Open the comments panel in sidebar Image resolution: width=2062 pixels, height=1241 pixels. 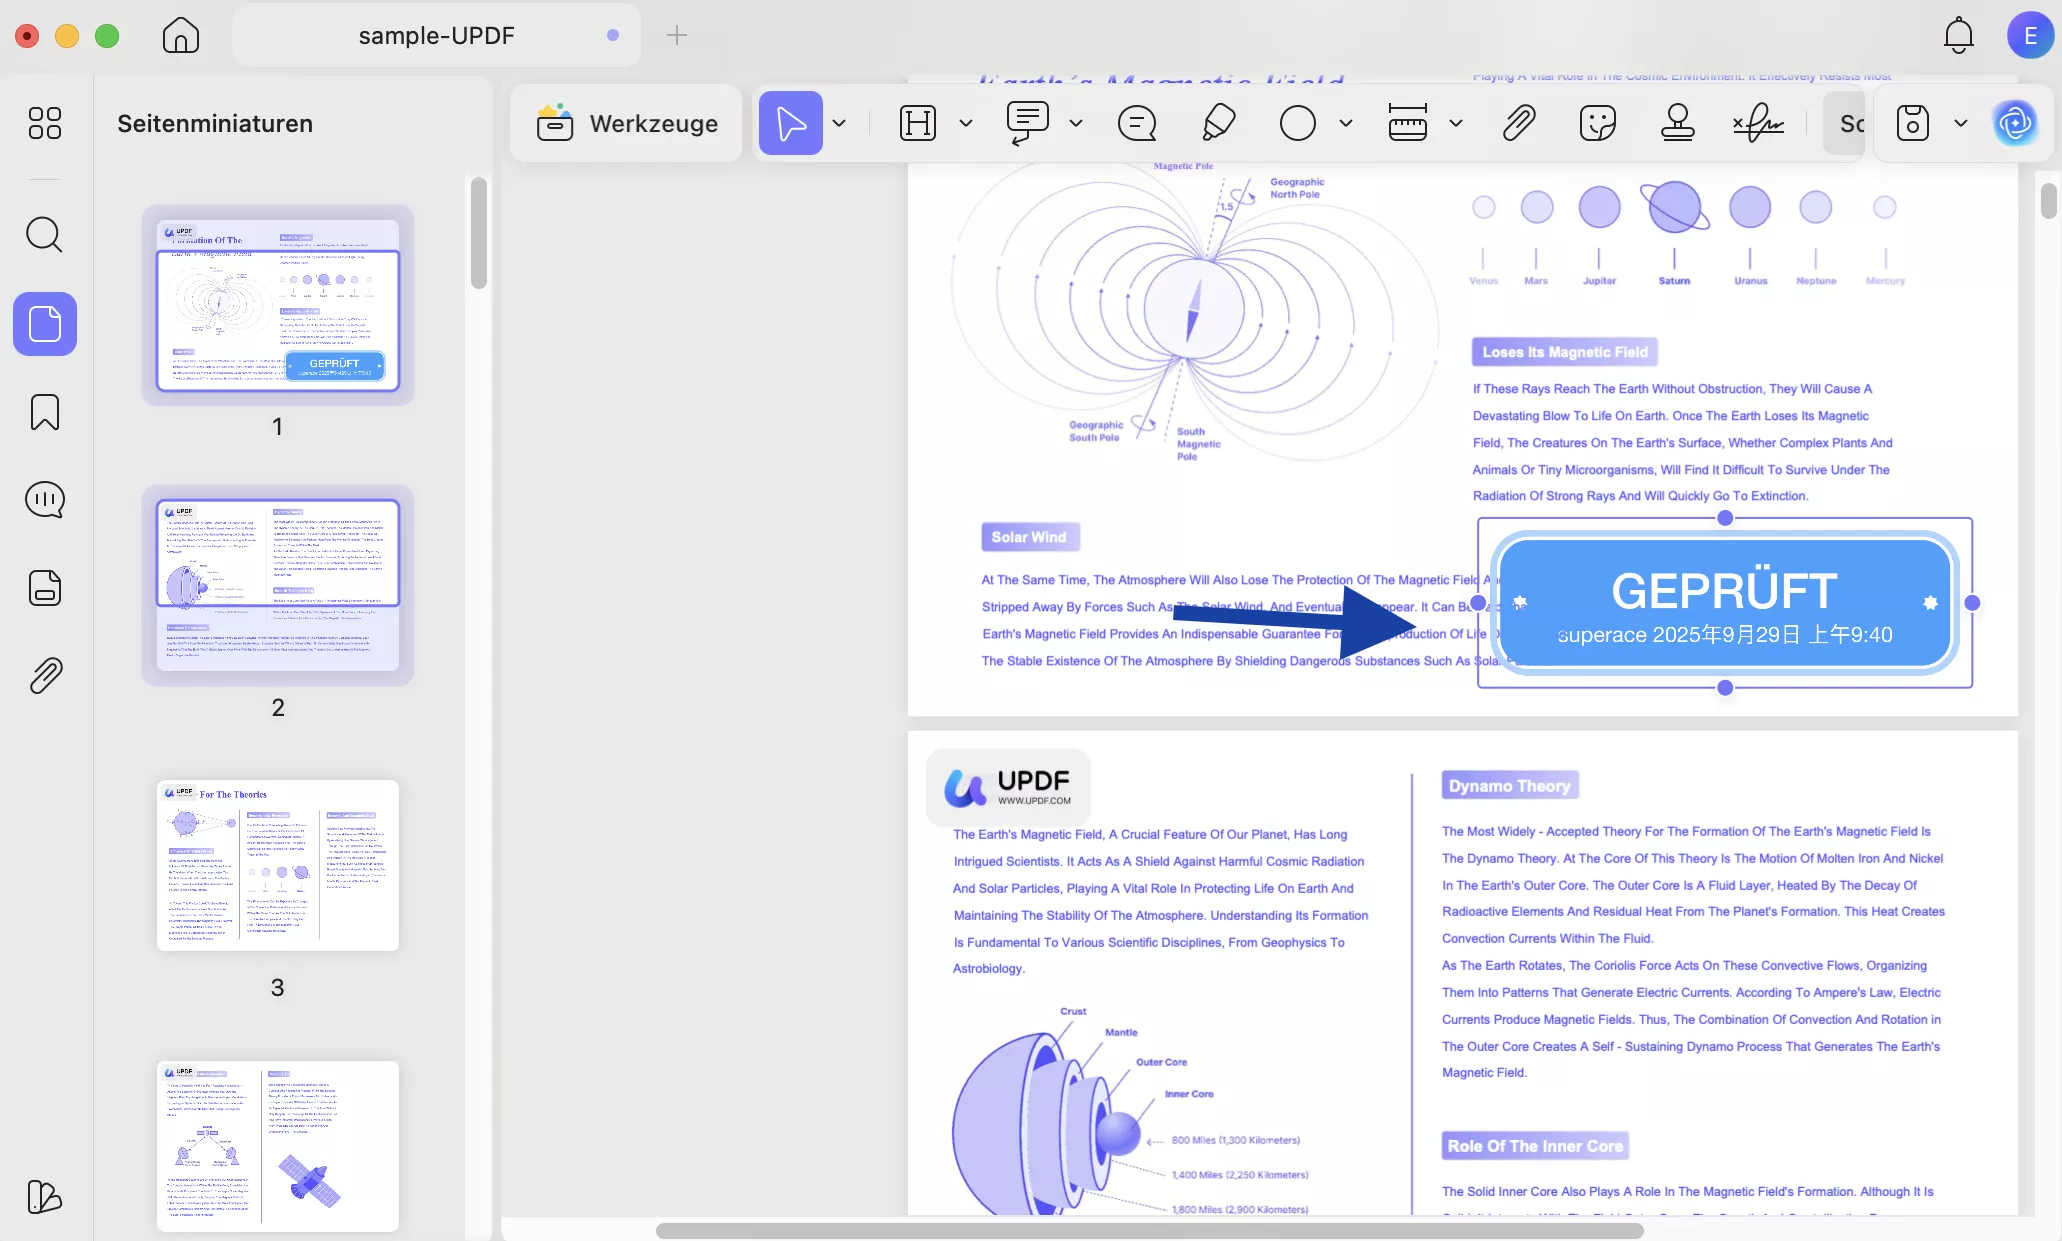pyautogui.click(x=44, y=499)
